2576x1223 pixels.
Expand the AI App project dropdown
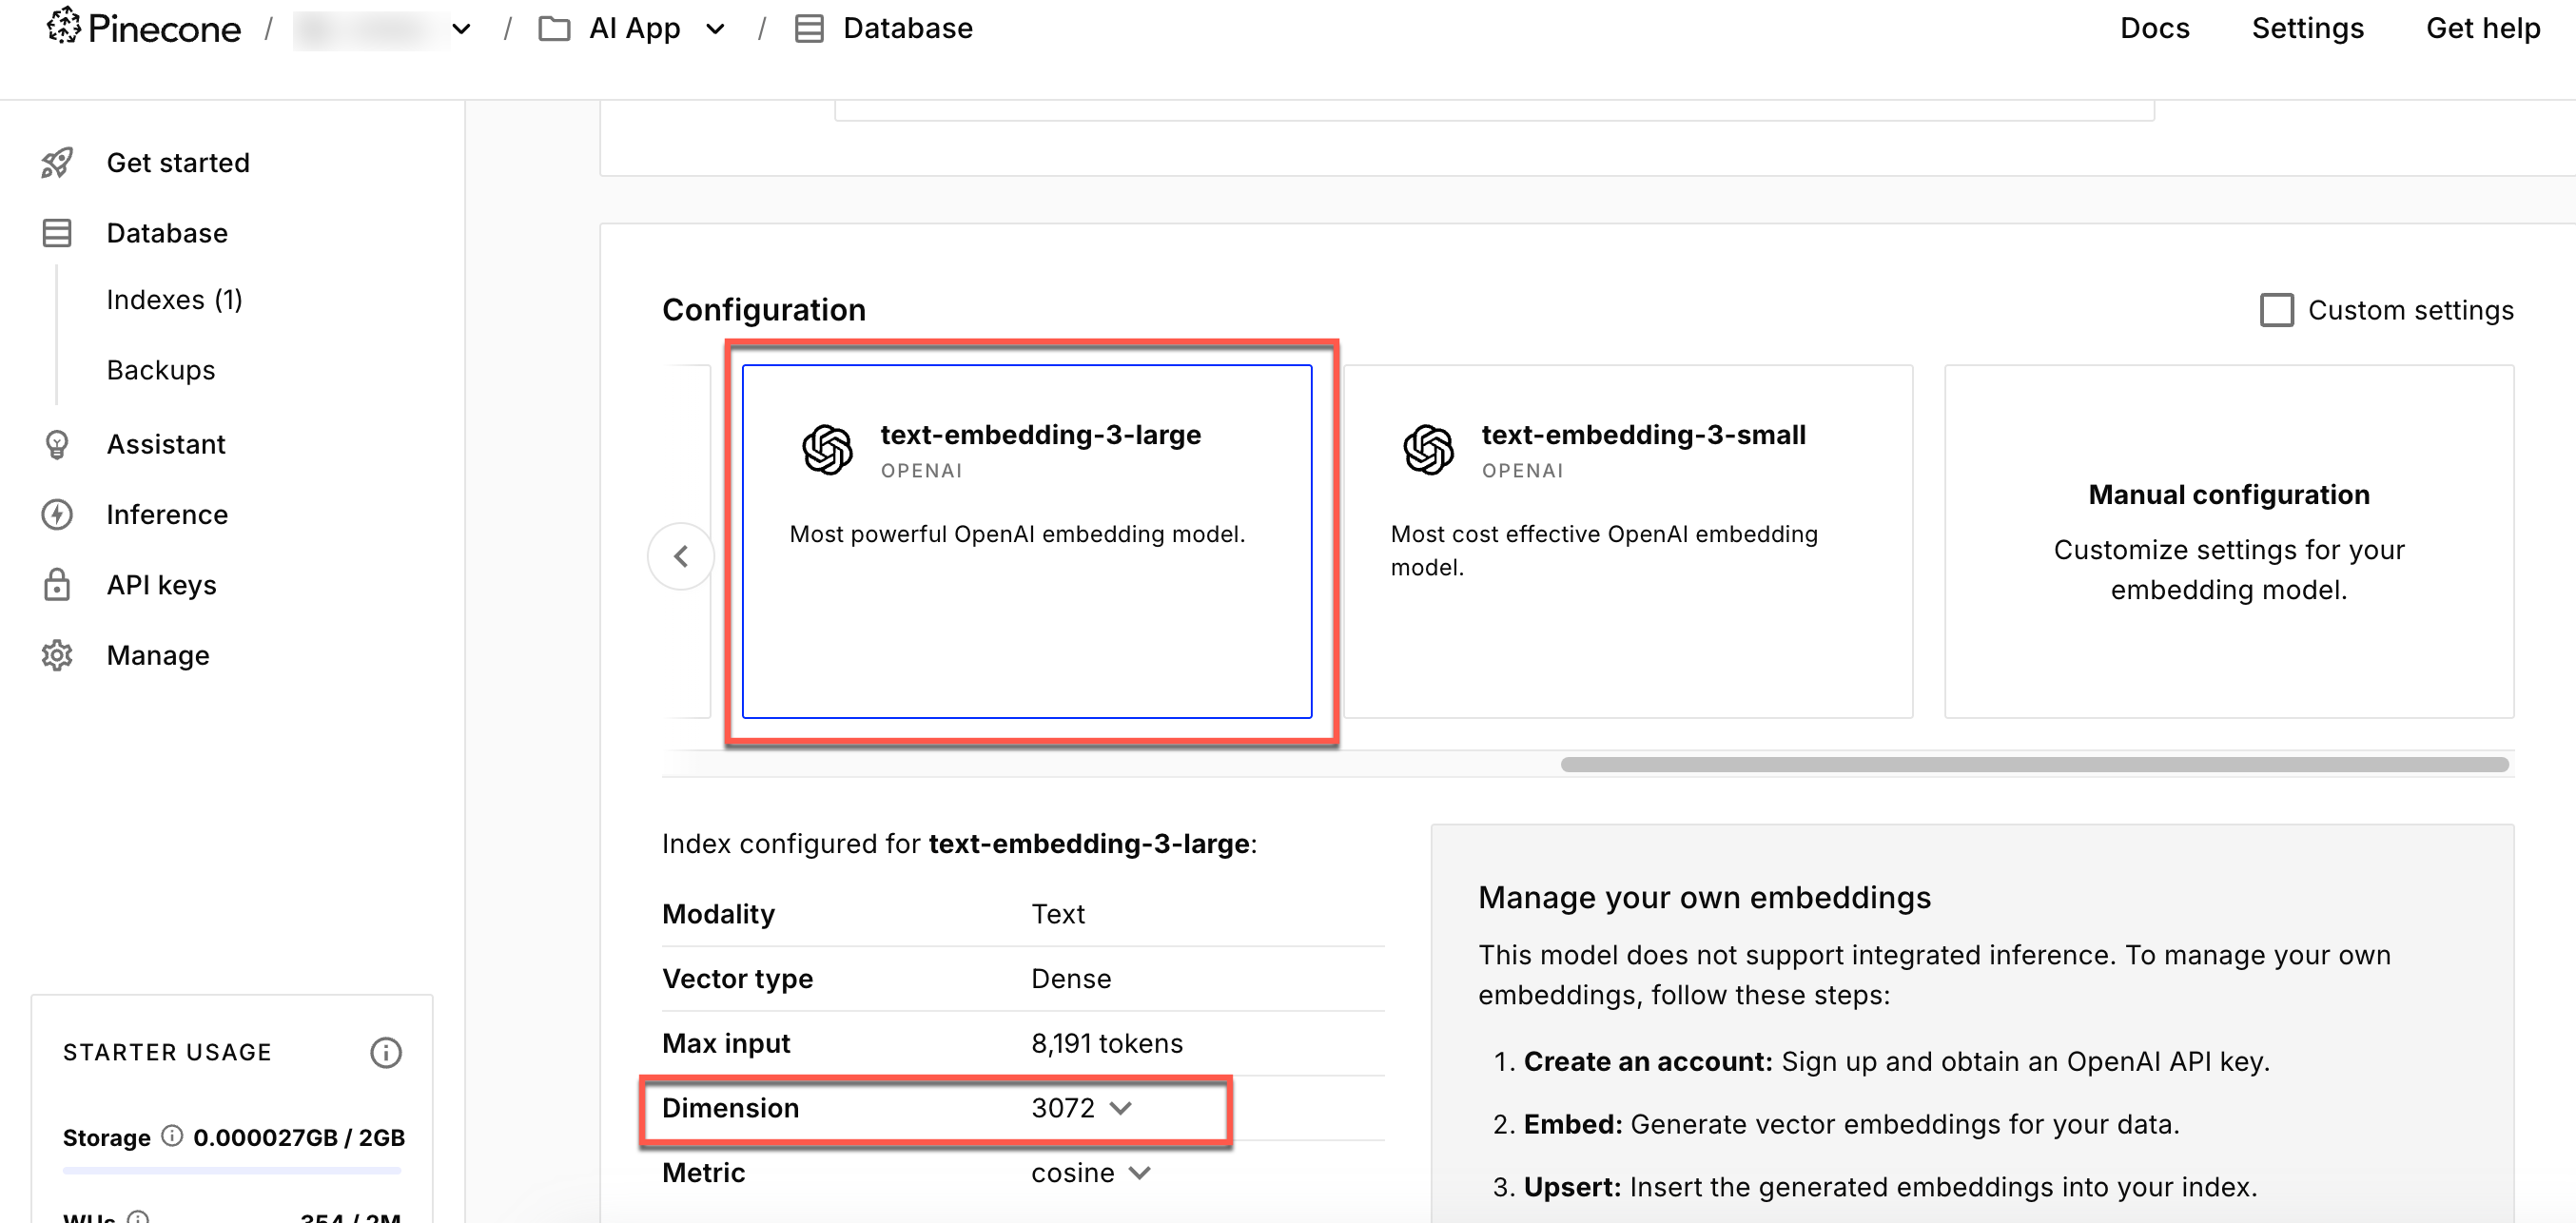tap(715, 29)
